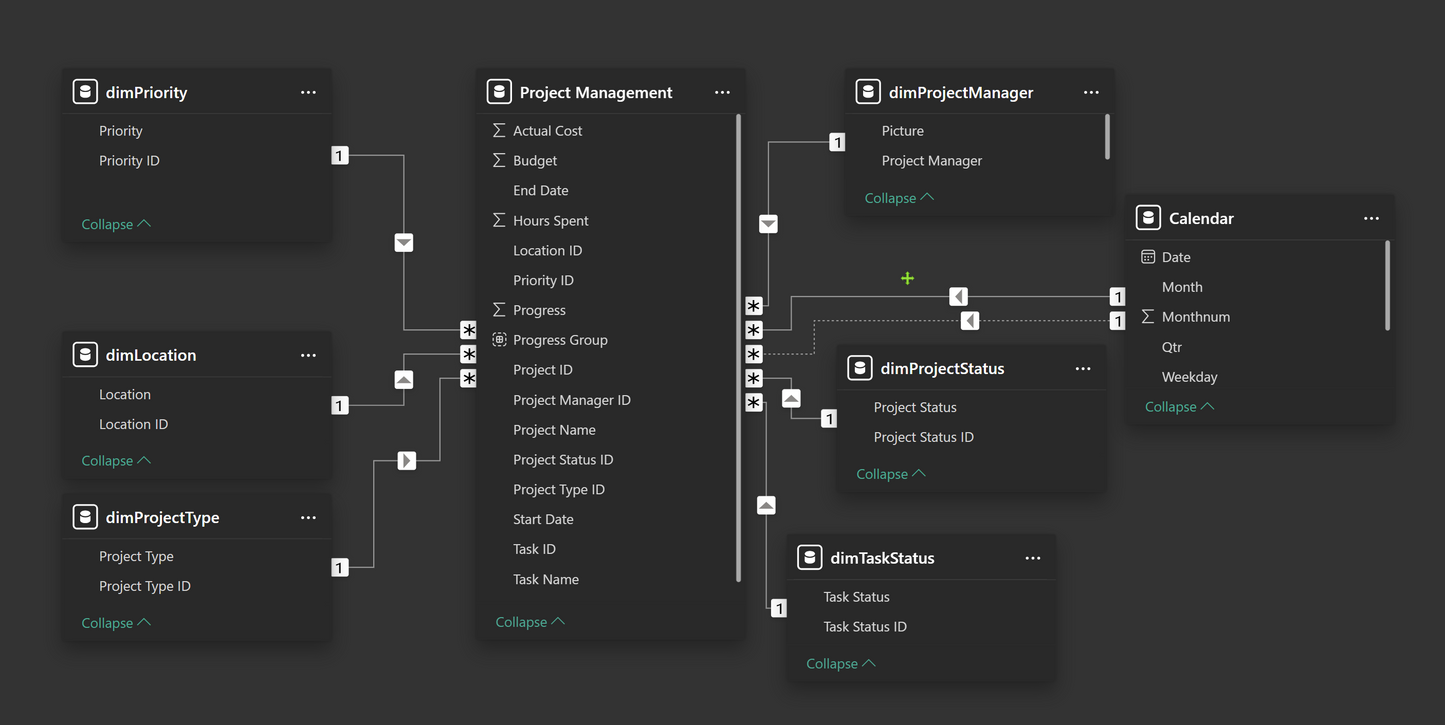The image size is (1445, 725).
Task: Select the Qtr field in Calendar
Action: pos(1171,347)
